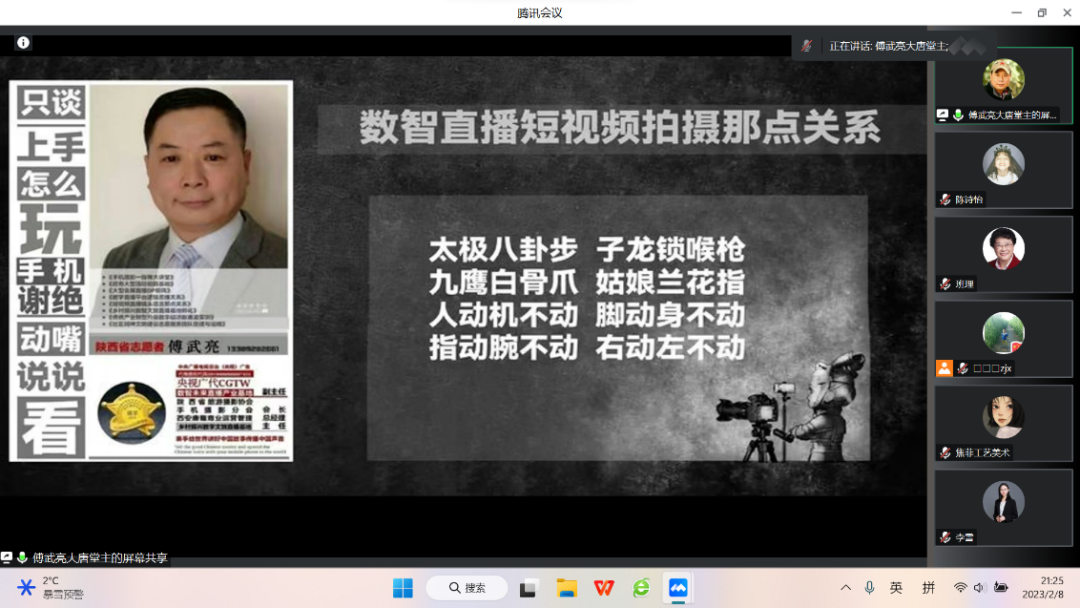Viewport: 1080px width, 608px height.
Task: Toggle input language 英 indicator
Action: pyautogui.click(x=897, y=588)
